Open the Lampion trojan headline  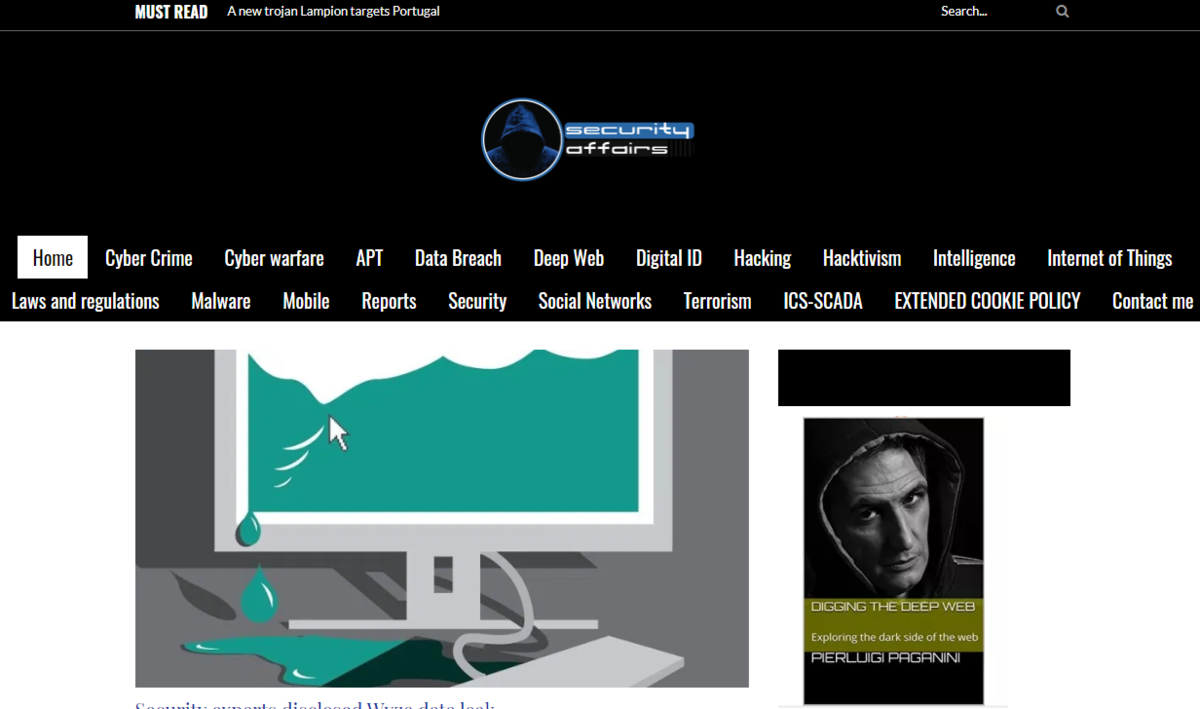coord(333,12)
